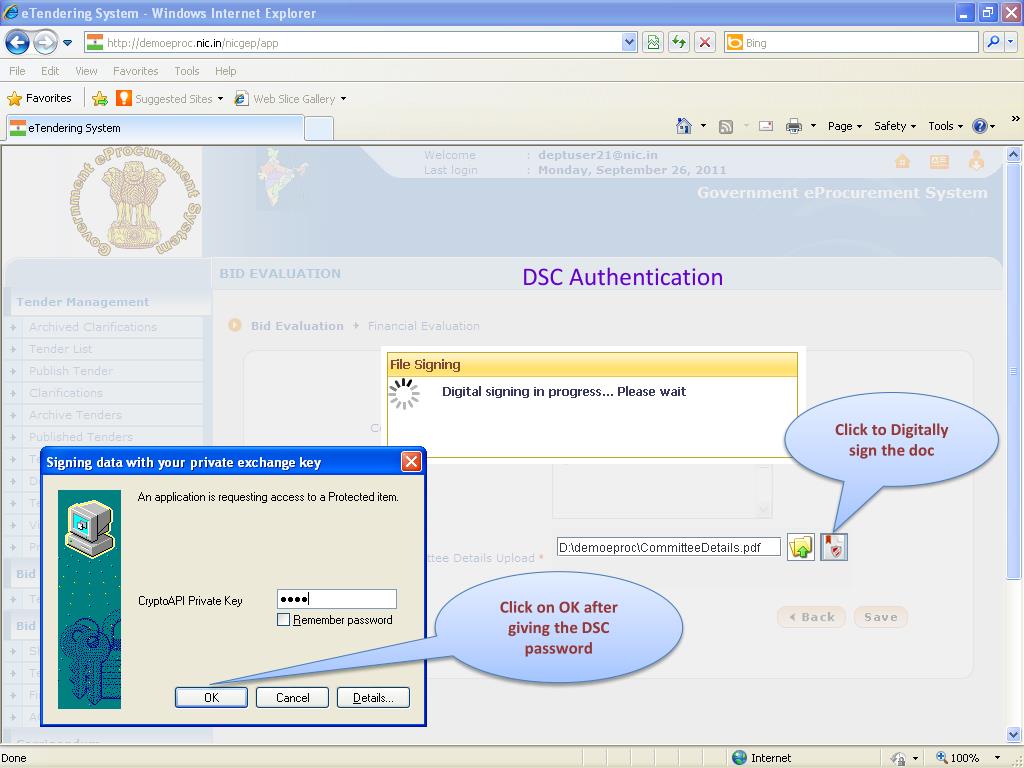
Task: Click the digitally sign document icon
Action: (834, 547)
